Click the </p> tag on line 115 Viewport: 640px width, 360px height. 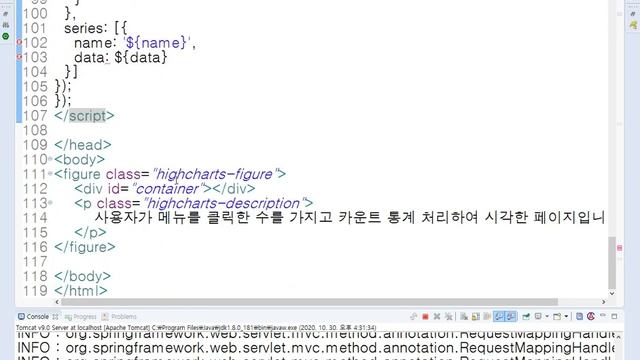pyautogui.click(x=90, y=233)
